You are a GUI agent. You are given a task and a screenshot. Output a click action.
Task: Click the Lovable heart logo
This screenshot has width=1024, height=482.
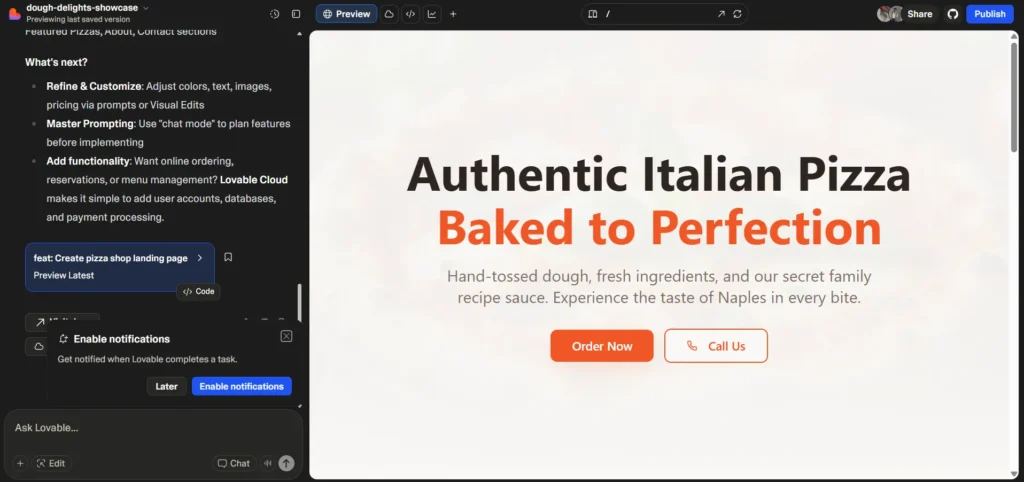pyautogui.click(x=14, y=14)
